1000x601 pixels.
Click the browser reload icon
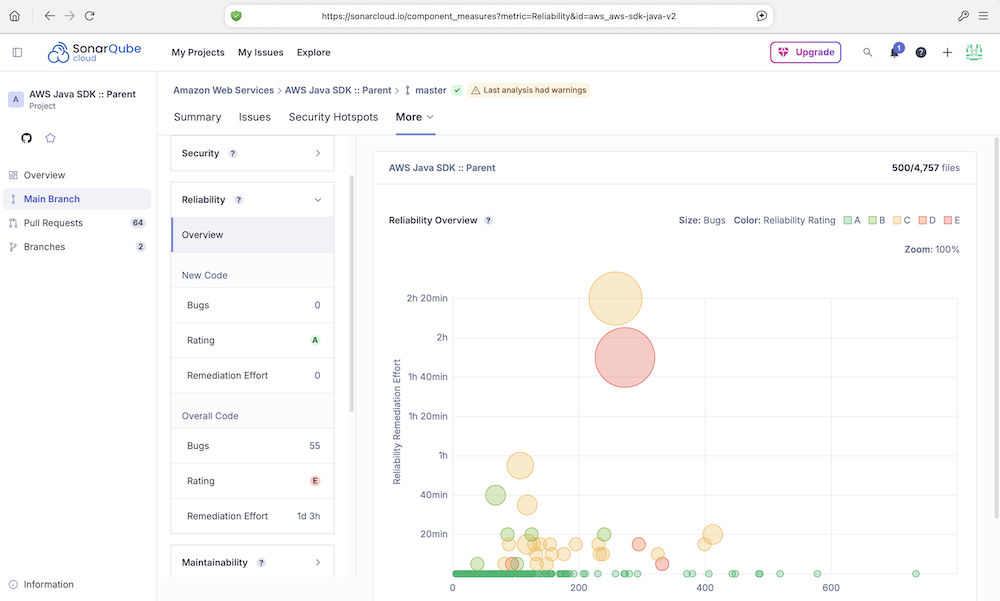(x=90, y=16)
